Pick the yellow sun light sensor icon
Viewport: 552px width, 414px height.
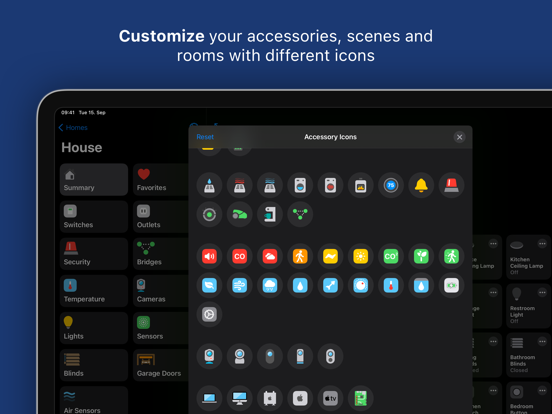tap(360, 256)
